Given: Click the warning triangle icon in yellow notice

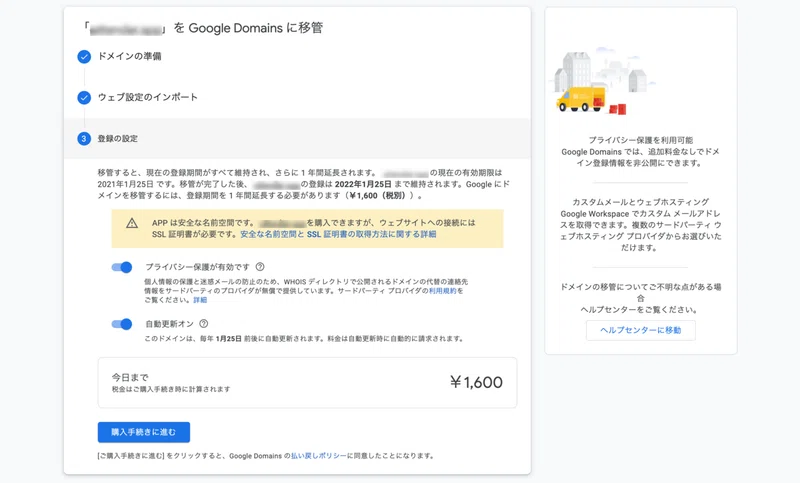Looking at the screenshot, I should [132, 223].
